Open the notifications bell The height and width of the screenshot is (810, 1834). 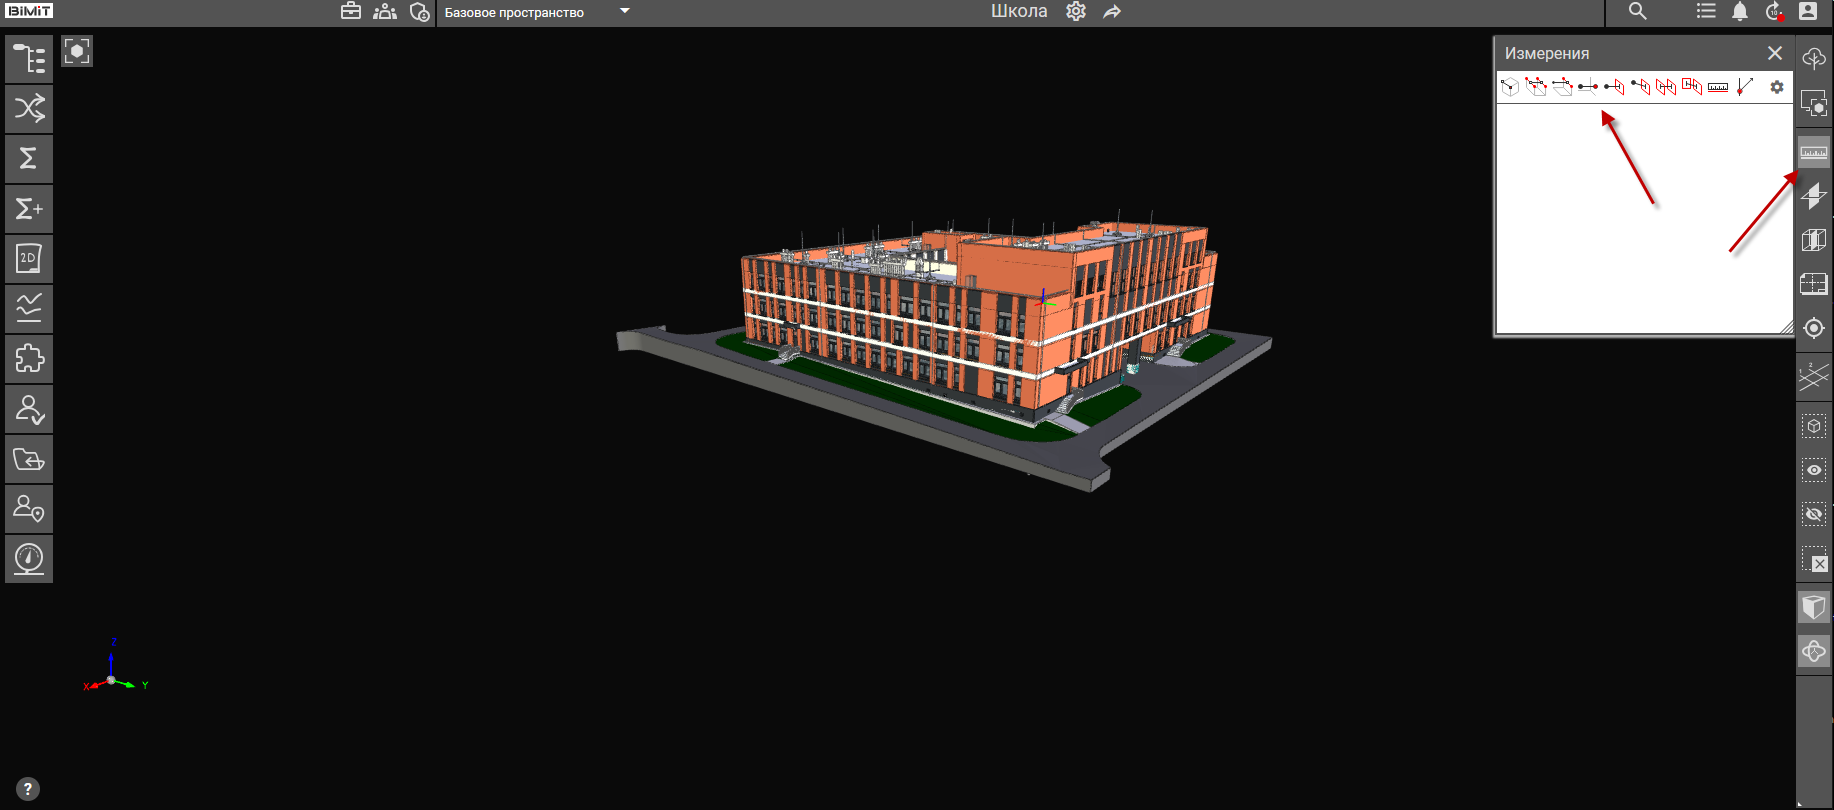click(x=1740, y=12)
